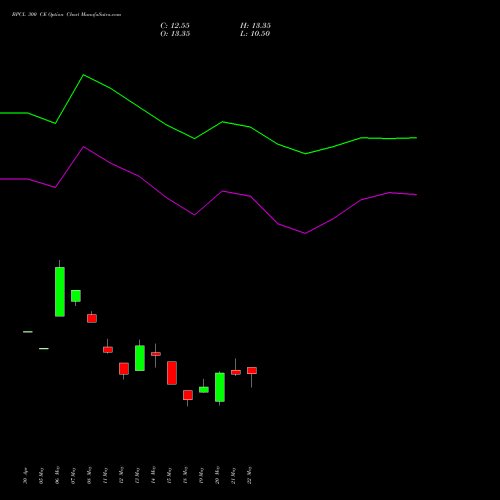Select the red candlestick for 08 May
Screen dimensions: 500x500
tap(92, 318)
